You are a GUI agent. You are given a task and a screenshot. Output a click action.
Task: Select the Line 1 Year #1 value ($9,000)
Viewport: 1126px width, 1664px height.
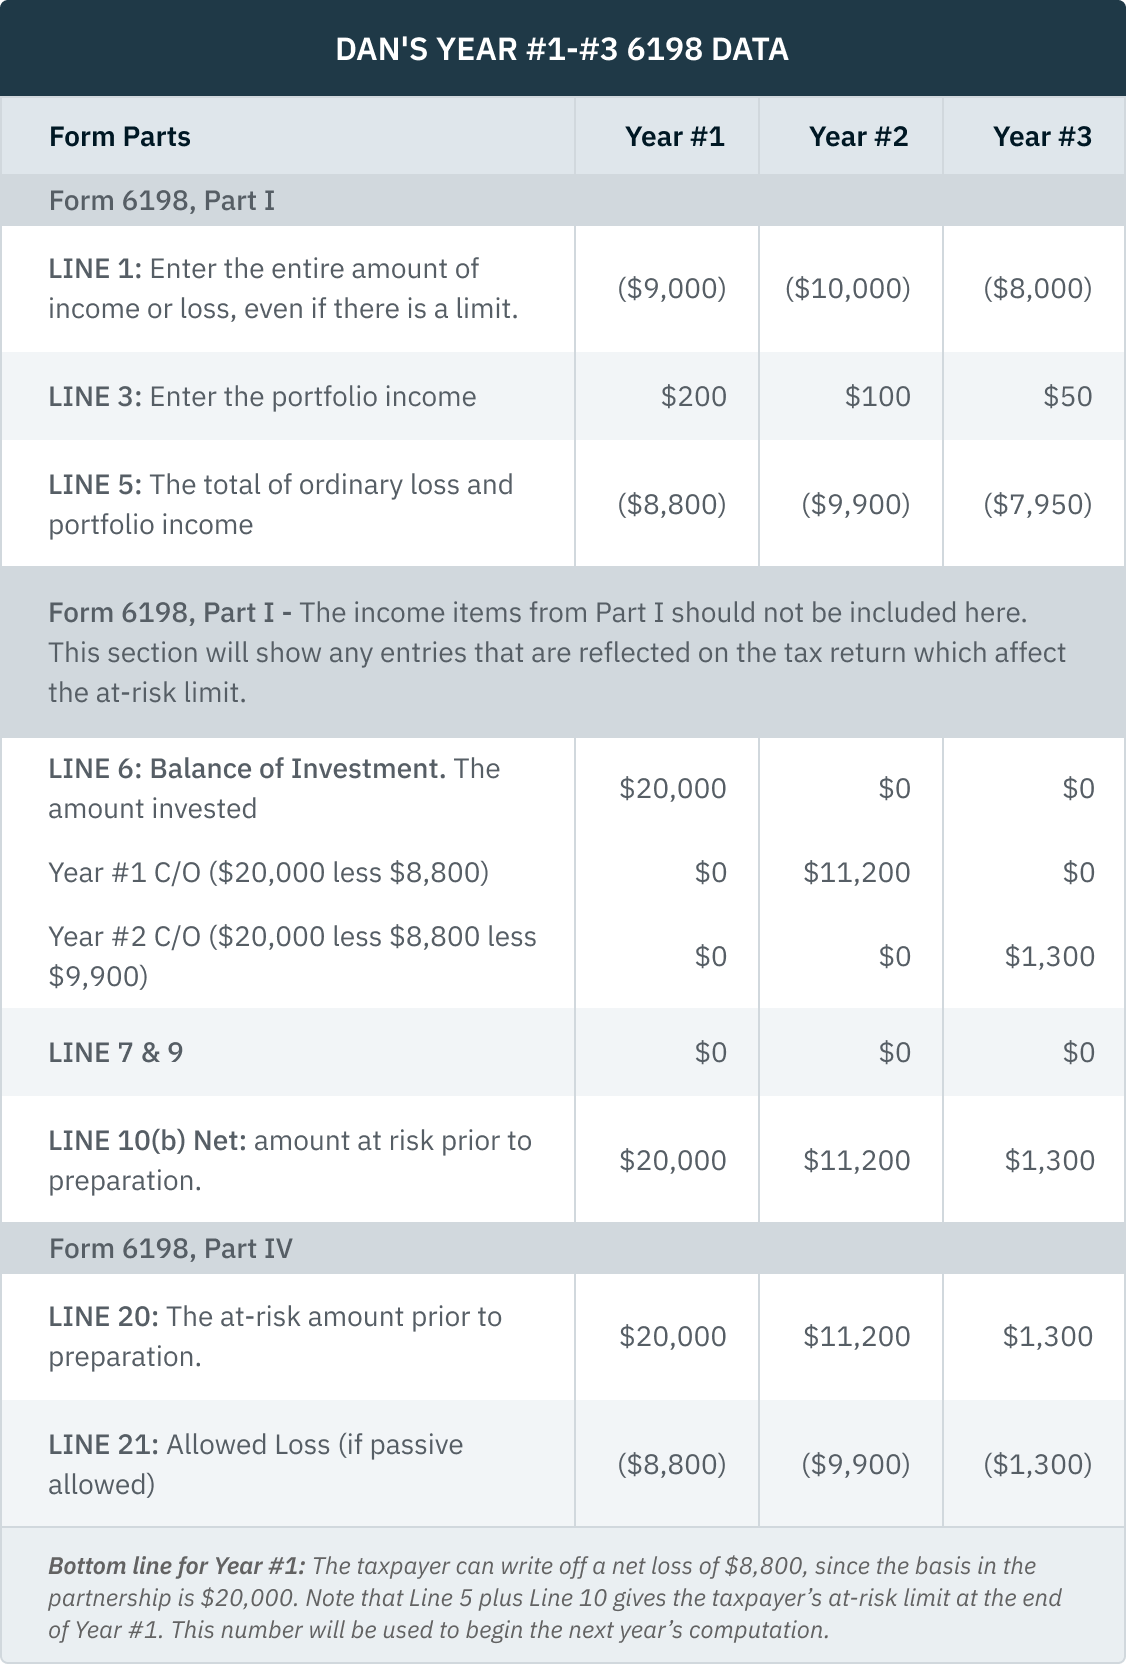coord(672,289)
